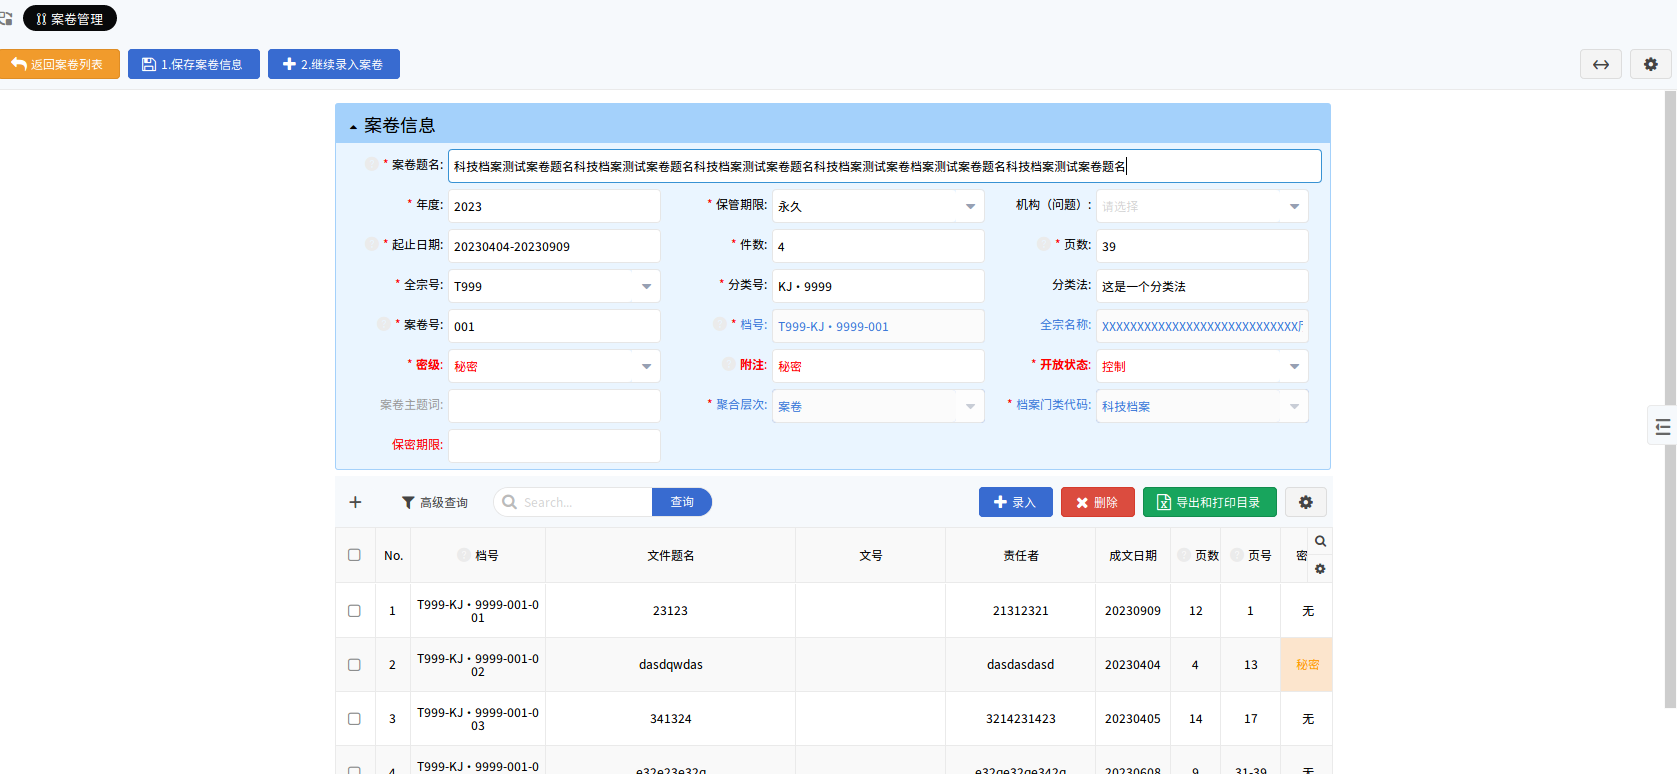Click the 年度 field containing 2023
This screenshot has width=1677, height=774.
coord(554,206)
